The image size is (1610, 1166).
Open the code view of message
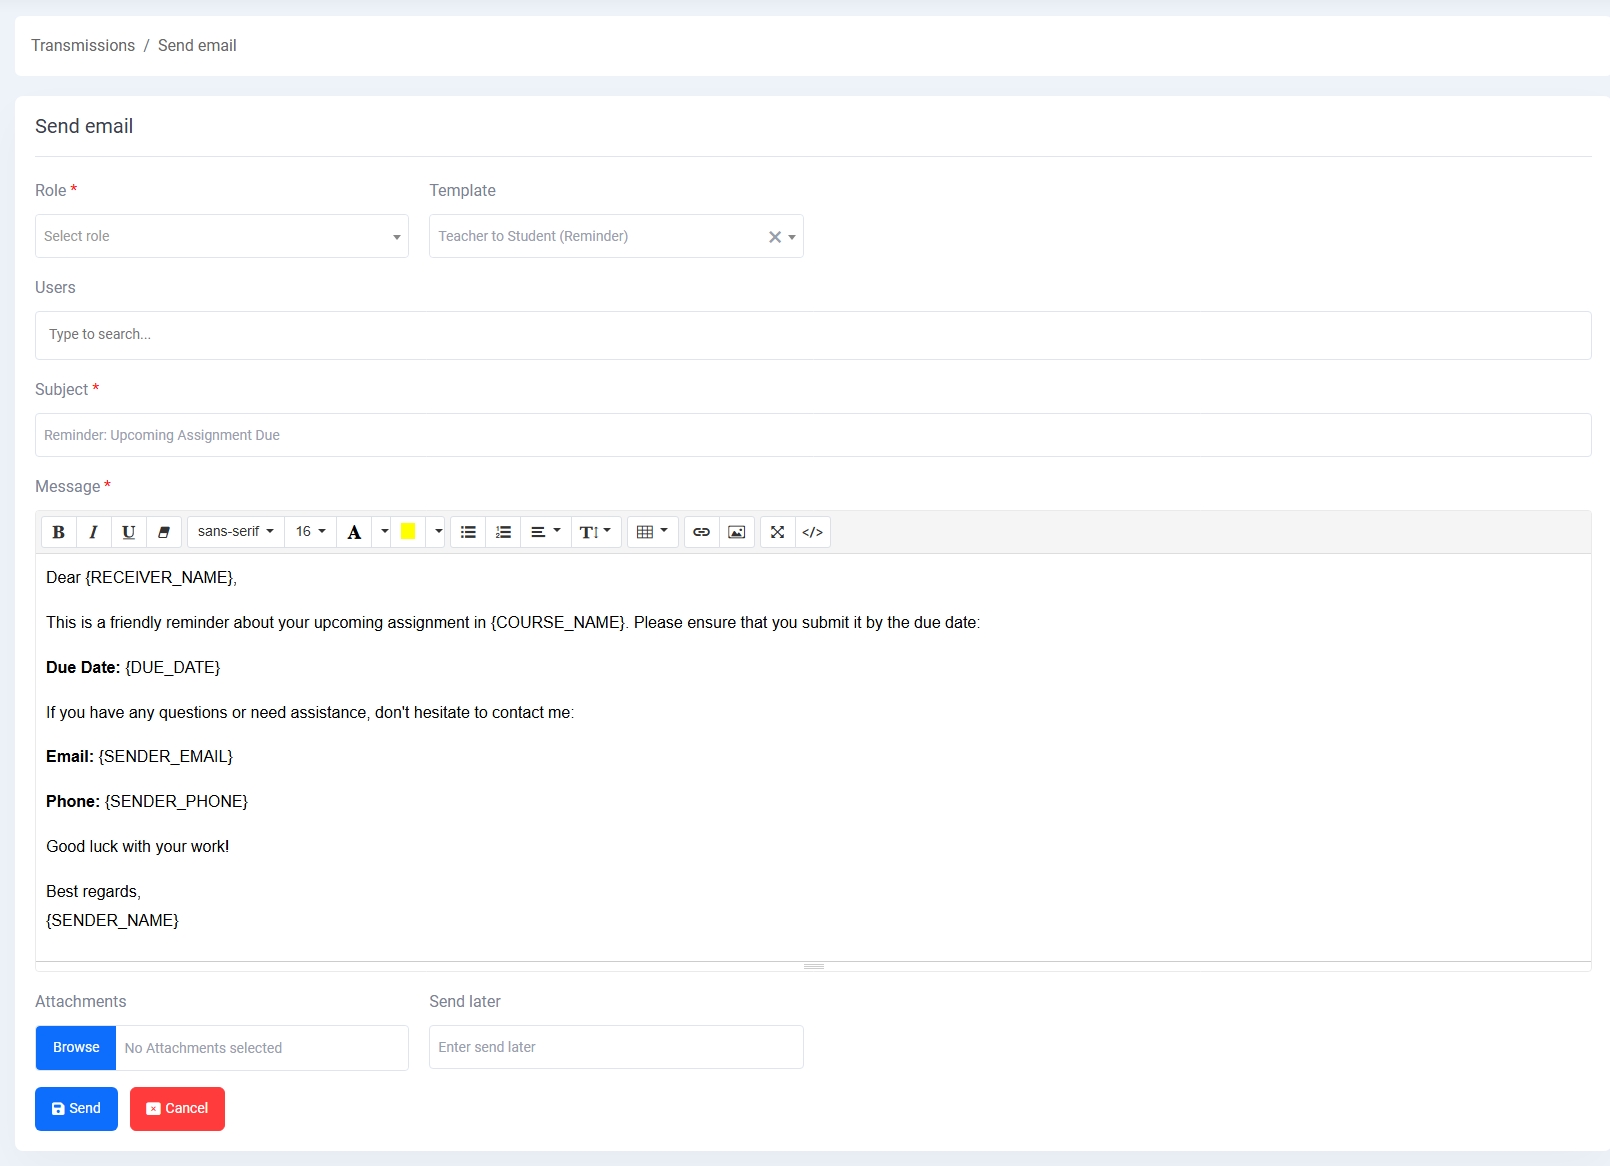click(813, 532)
